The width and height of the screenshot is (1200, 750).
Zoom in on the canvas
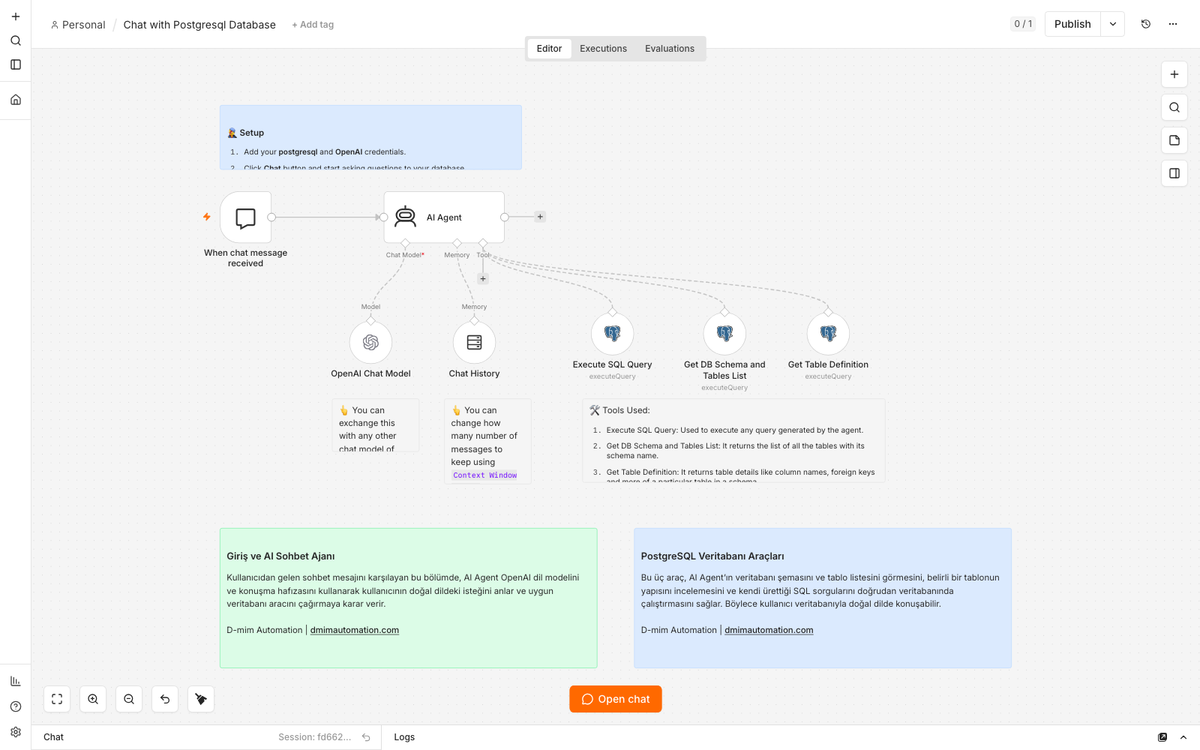point(93,699)
